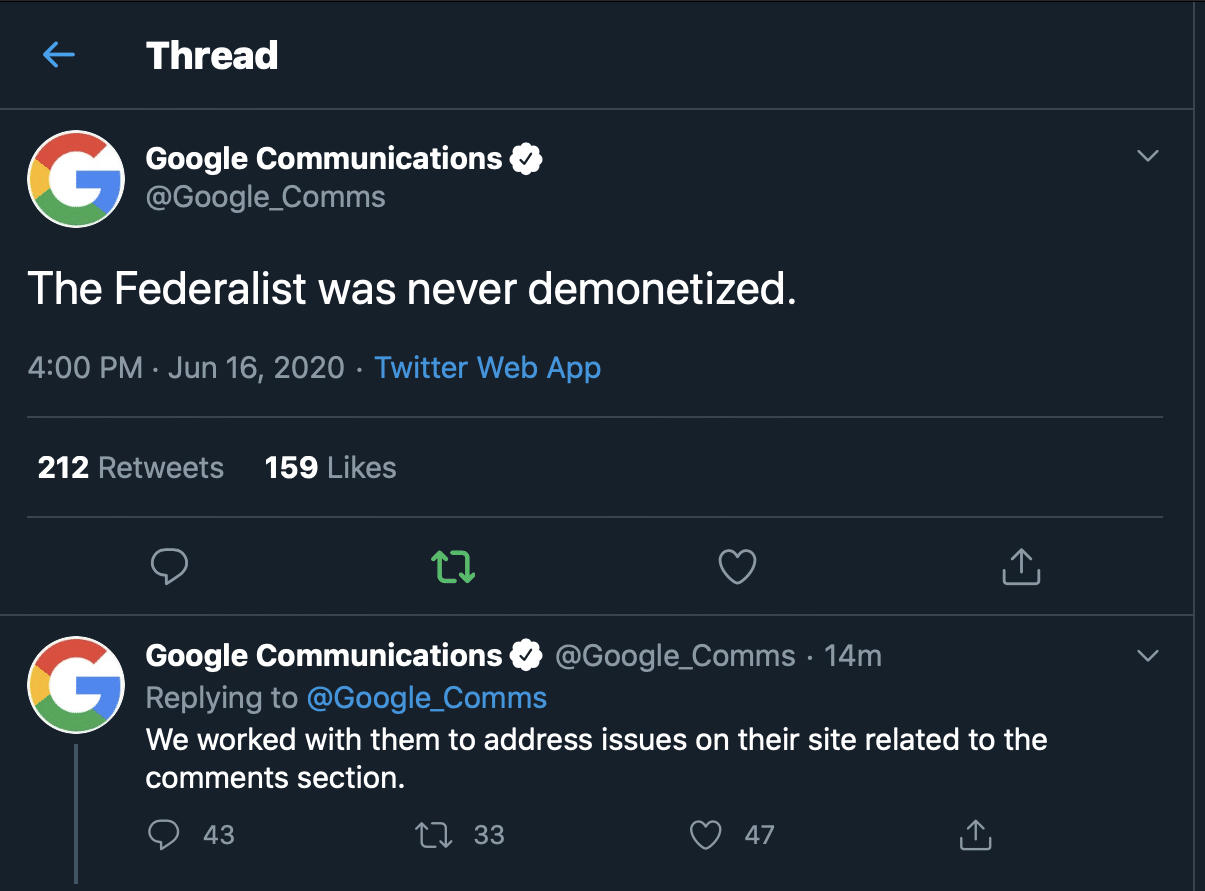The height and width of the screenshot is (891, 1205).
Task: Like the main Federalist tweet
Action: pos(737,568)
